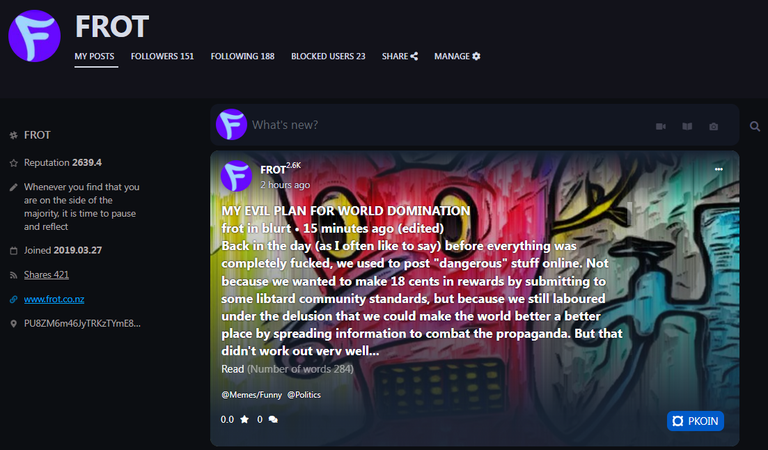Open the three-dots post options menu
This screenshot has height=450, width=768.
click(x=719, y=169)
